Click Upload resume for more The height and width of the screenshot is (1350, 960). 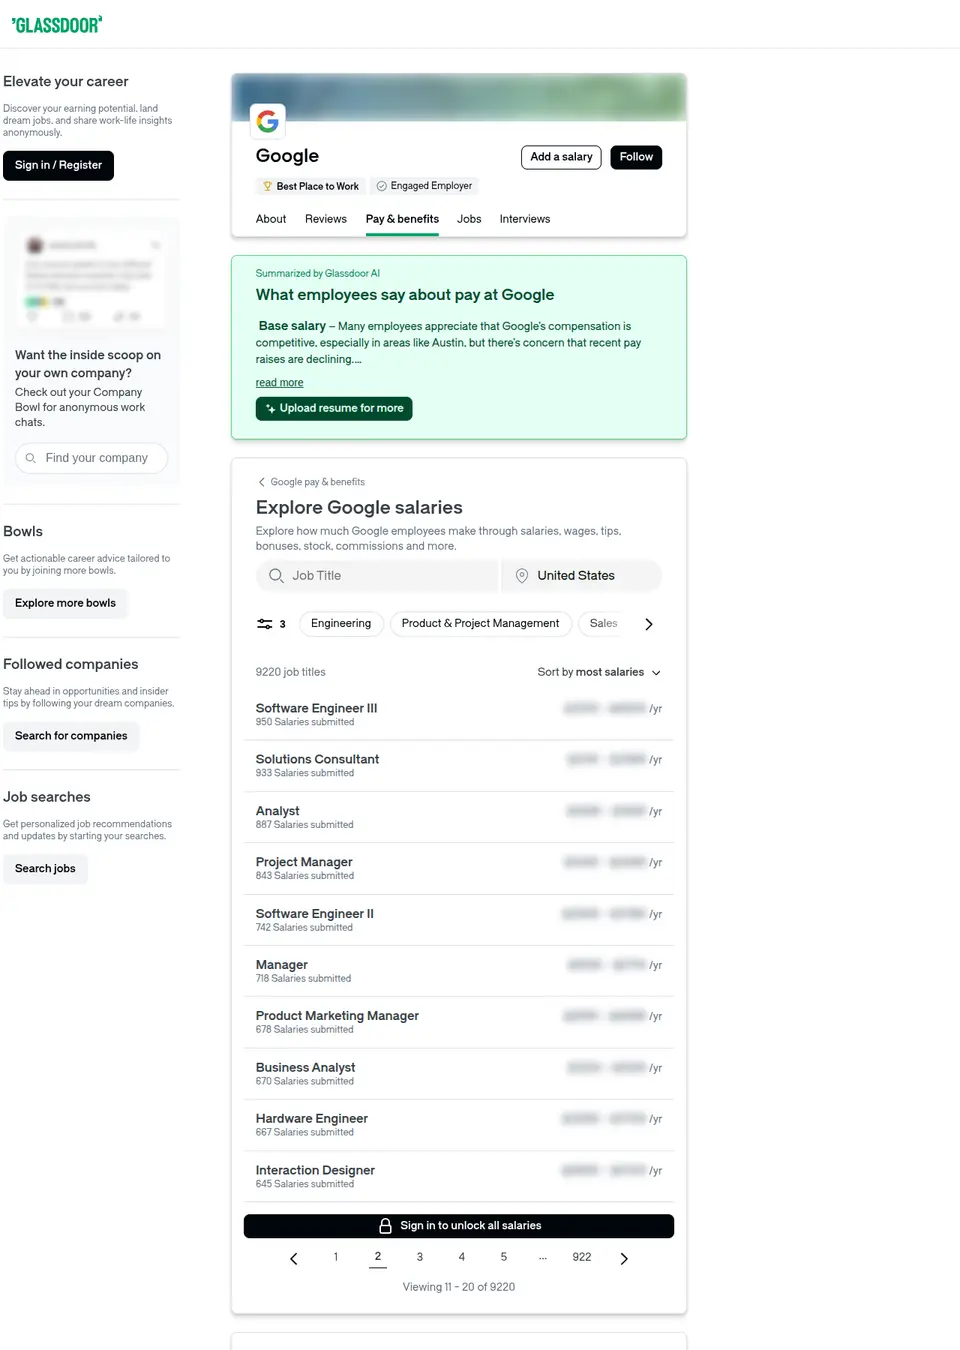coord(334,408)
